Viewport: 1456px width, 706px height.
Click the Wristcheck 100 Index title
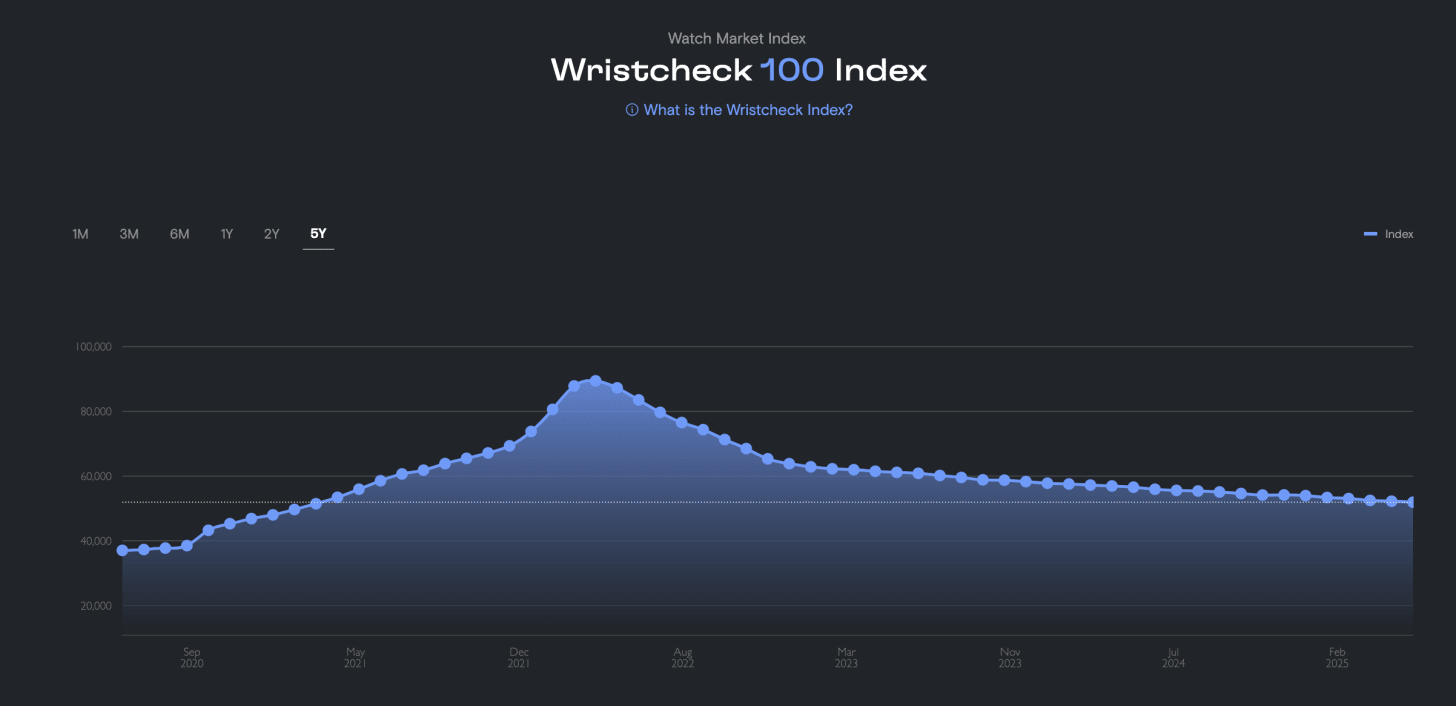tap(737, 69)
